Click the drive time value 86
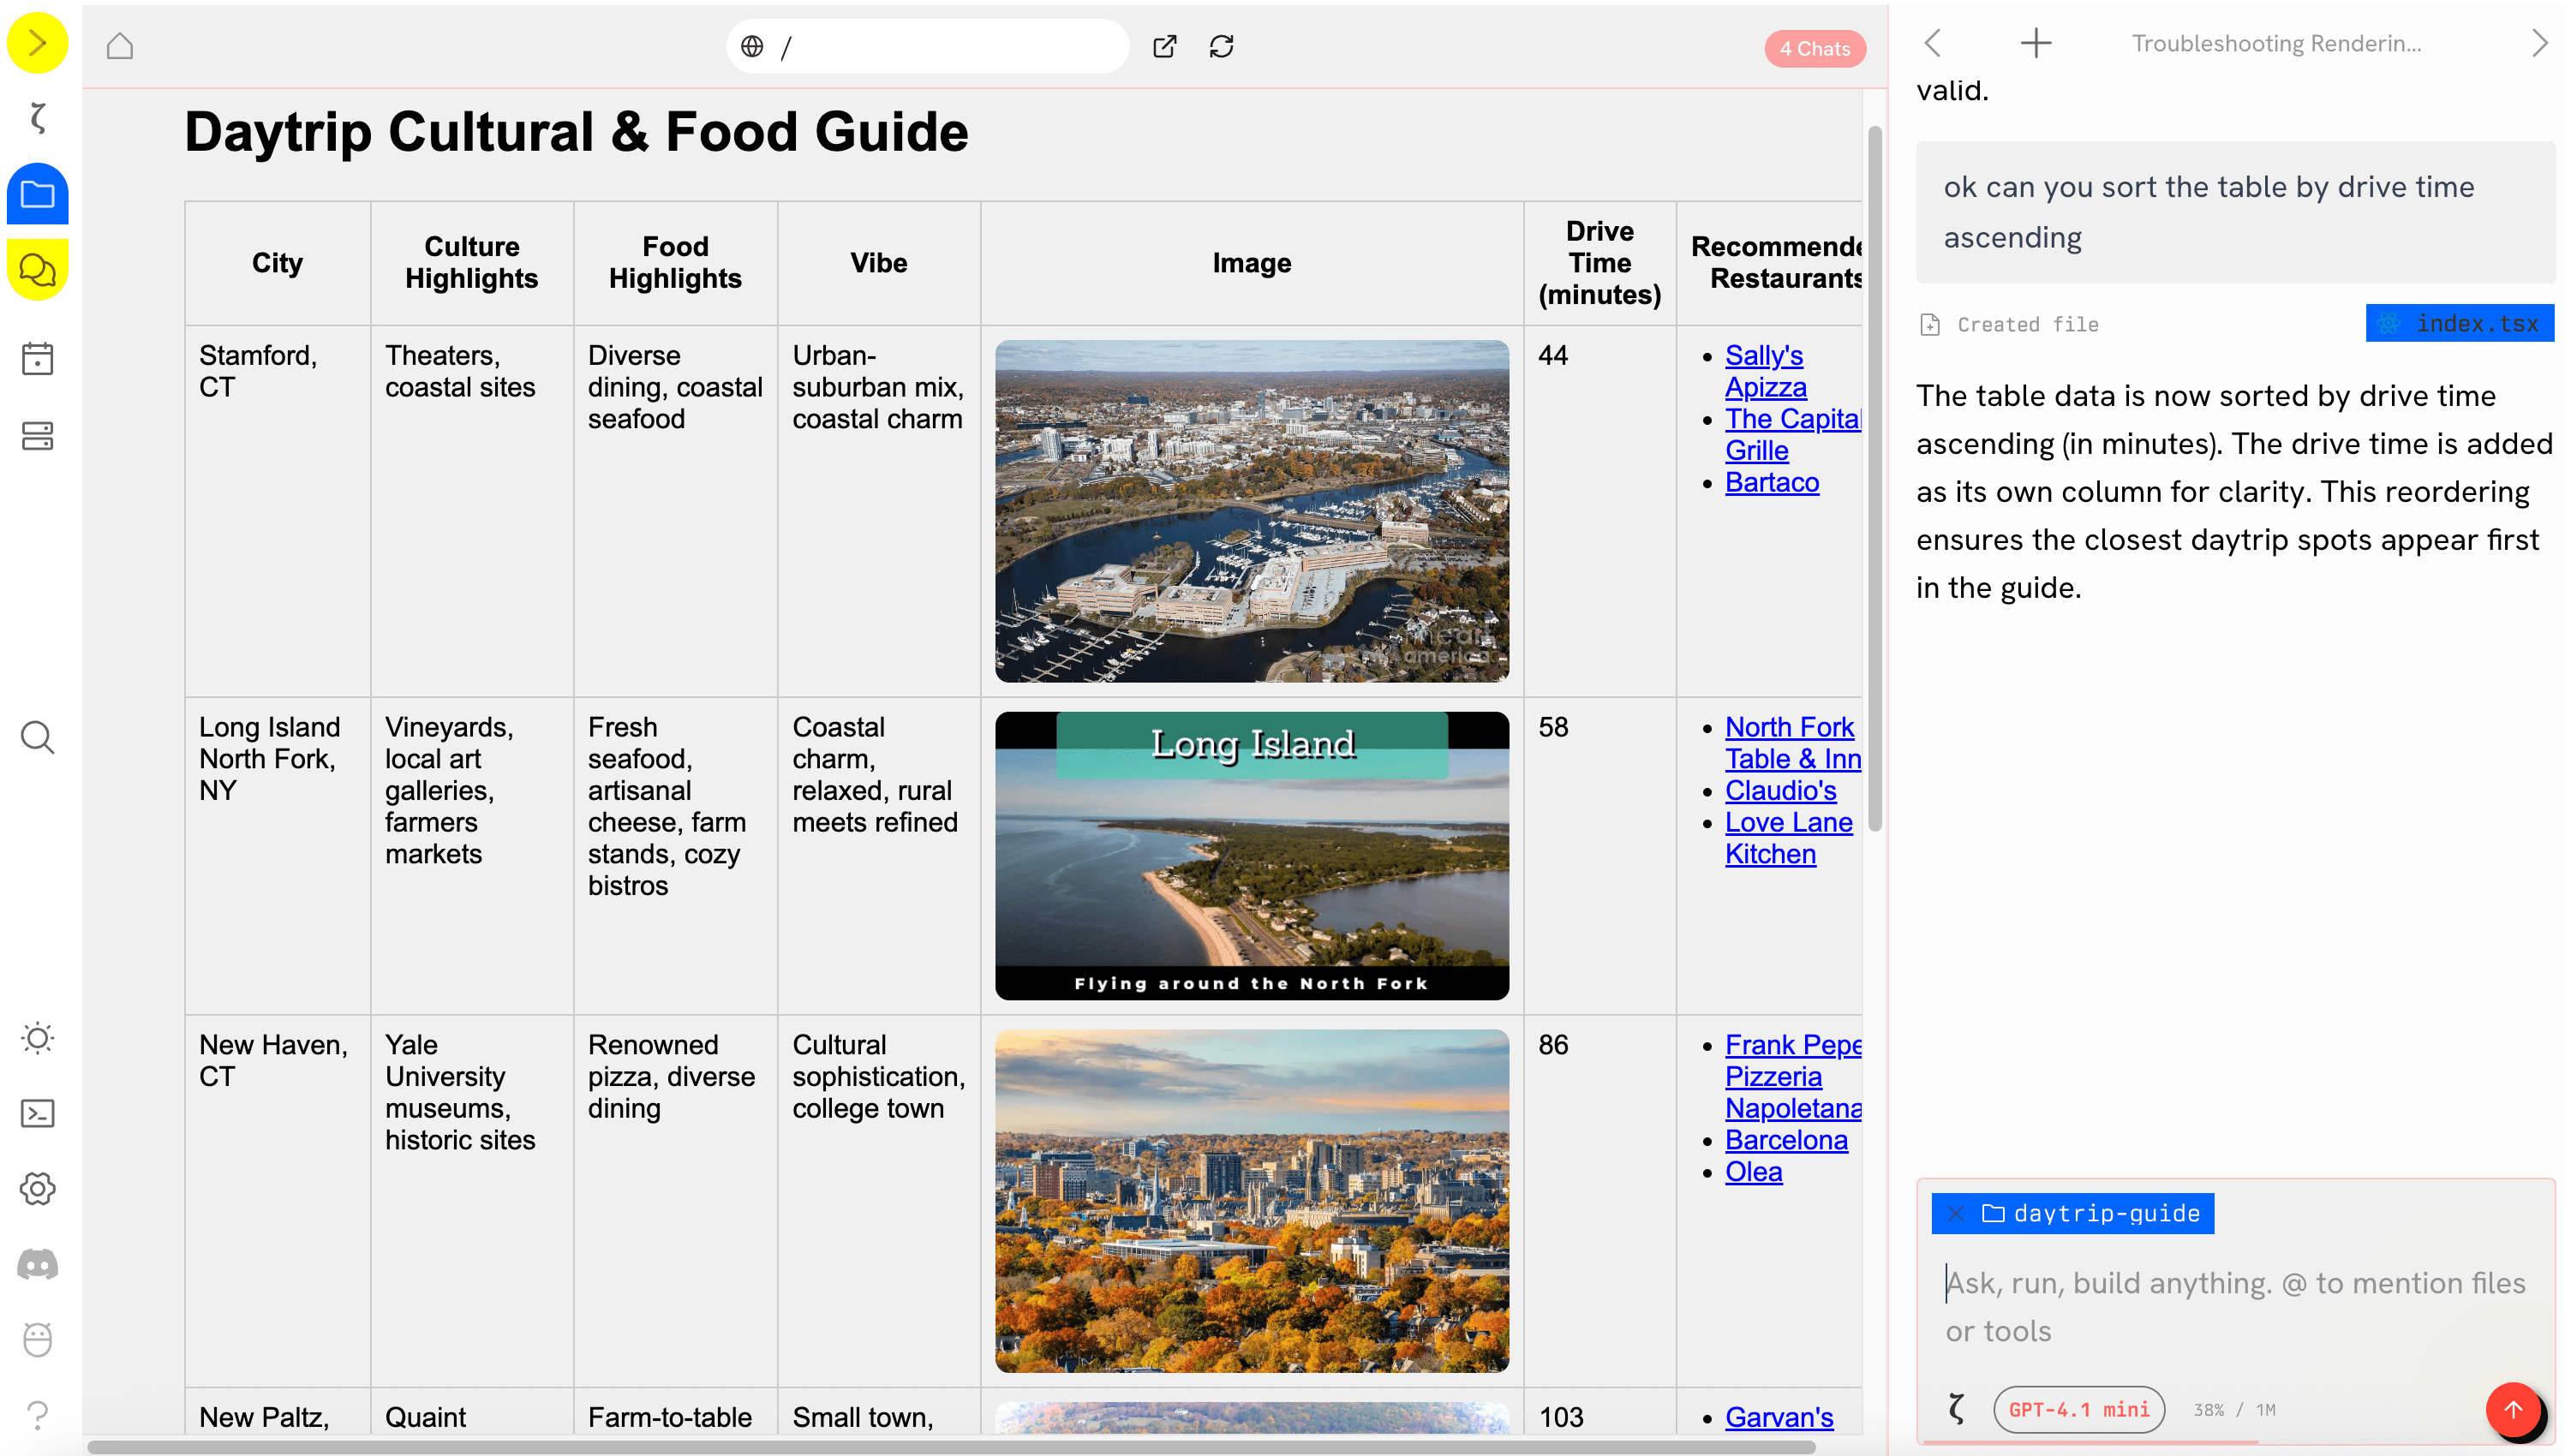This screenshot has width=2565, height=1456. [x=1553, y=1045]
